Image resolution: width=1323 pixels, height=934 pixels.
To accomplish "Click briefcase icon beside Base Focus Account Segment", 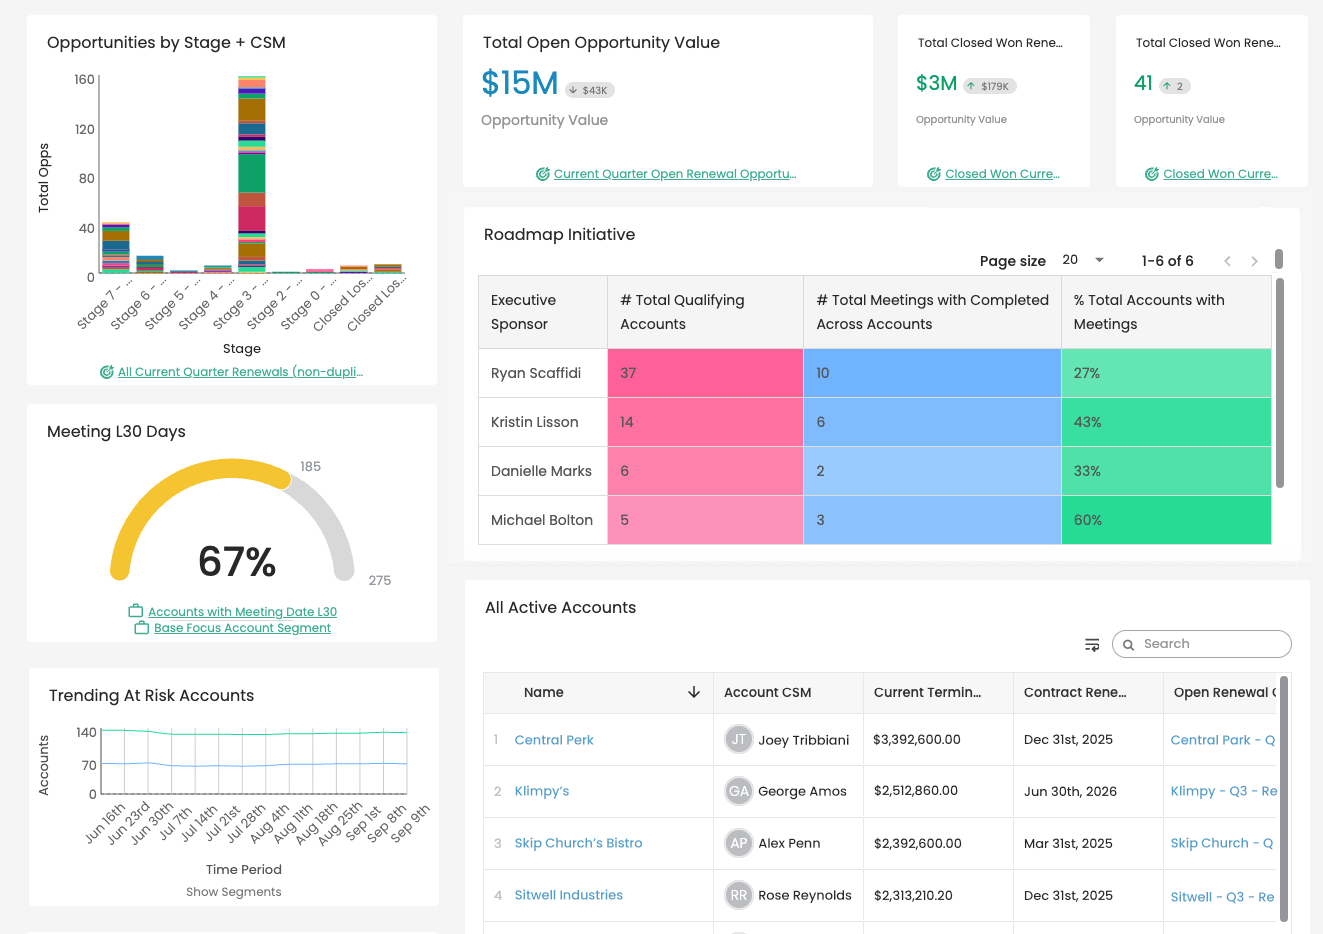I will pyautogui.click(x=142, y=628).
